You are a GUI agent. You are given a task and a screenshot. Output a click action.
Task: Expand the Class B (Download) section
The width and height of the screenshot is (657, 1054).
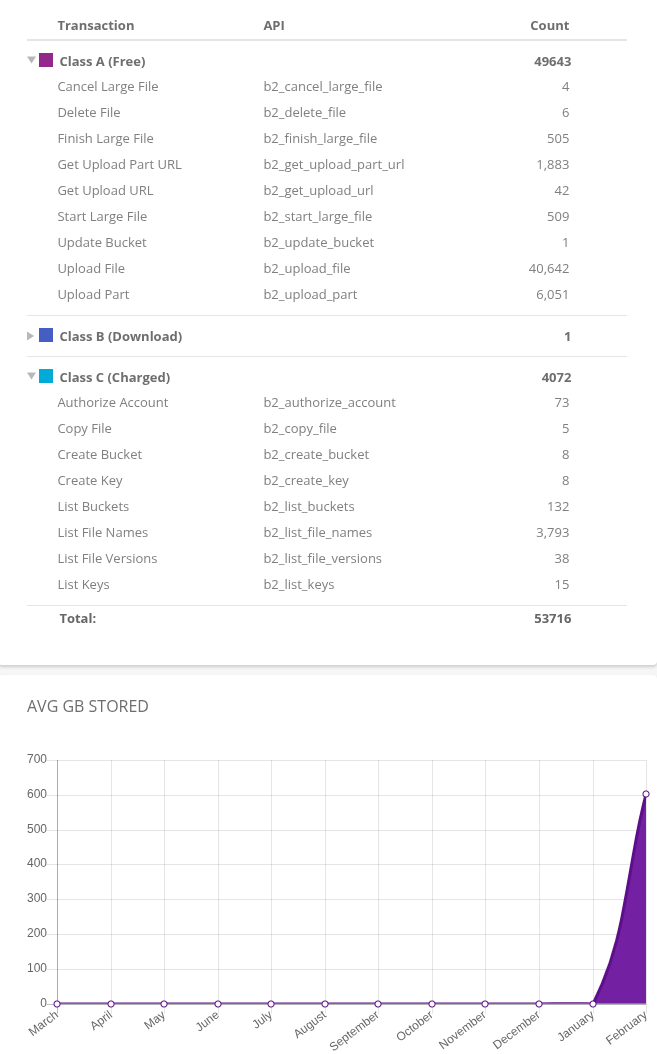(x=31, y=336)
